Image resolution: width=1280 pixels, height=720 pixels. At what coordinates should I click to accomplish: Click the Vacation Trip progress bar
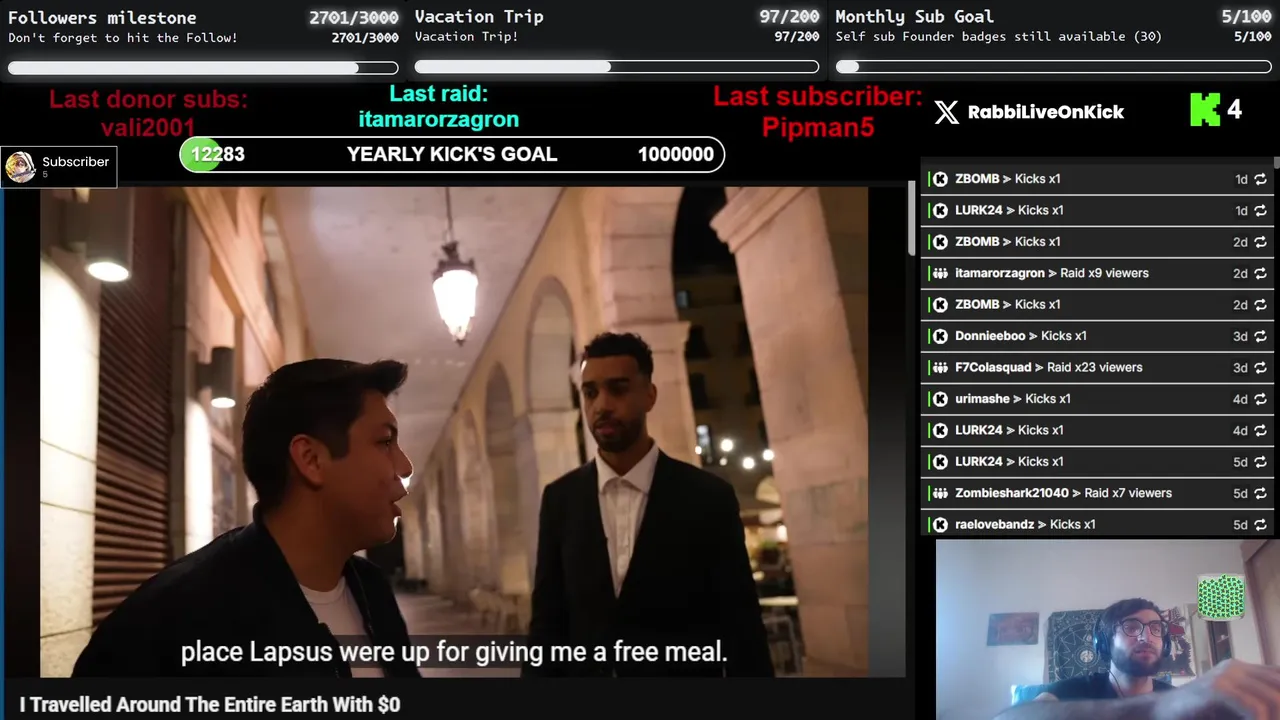[x=617, y=67]
